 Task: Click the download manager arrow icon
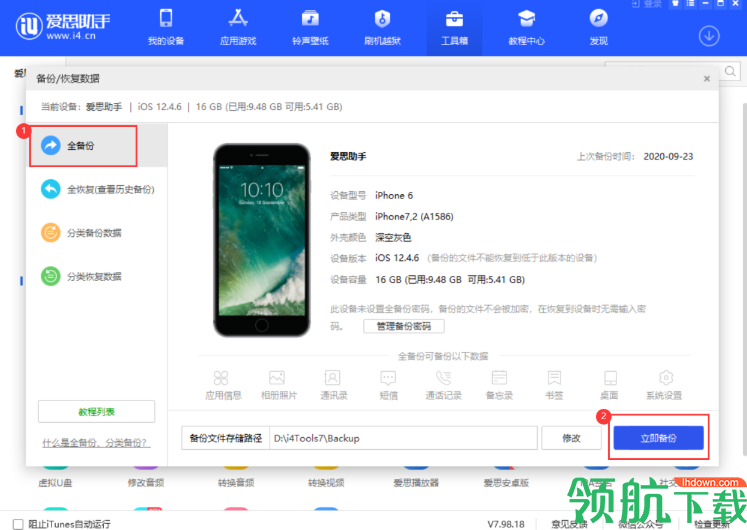tap(709, 36)
